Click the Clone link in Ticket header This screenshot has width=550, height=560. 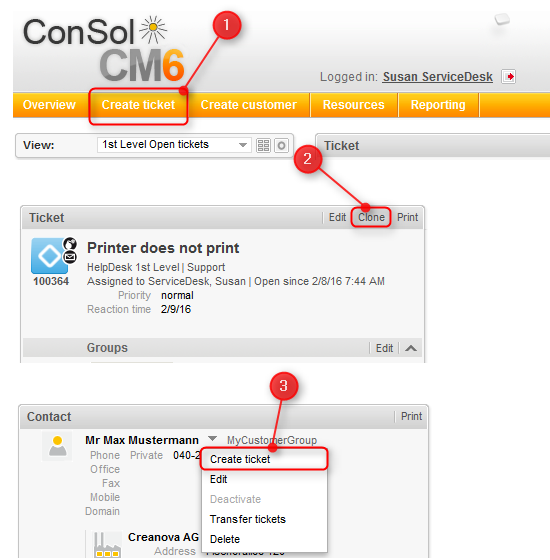[x=371, y=217]
